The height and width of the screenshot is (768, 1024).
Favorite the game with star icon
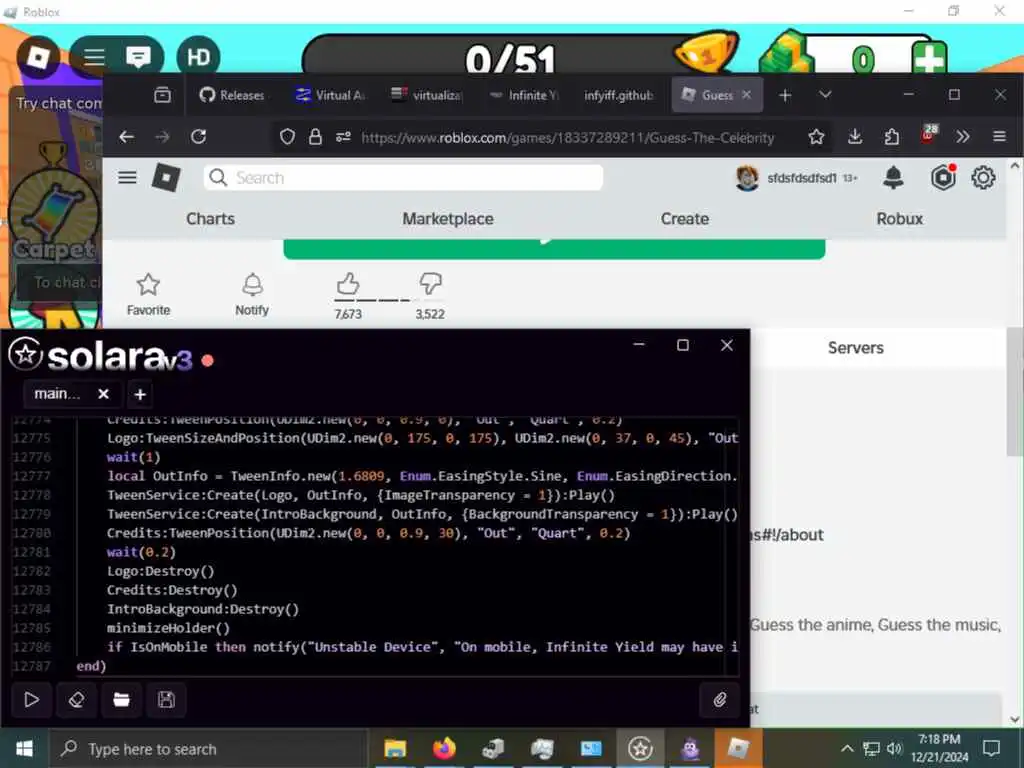[x=148, y=294]
